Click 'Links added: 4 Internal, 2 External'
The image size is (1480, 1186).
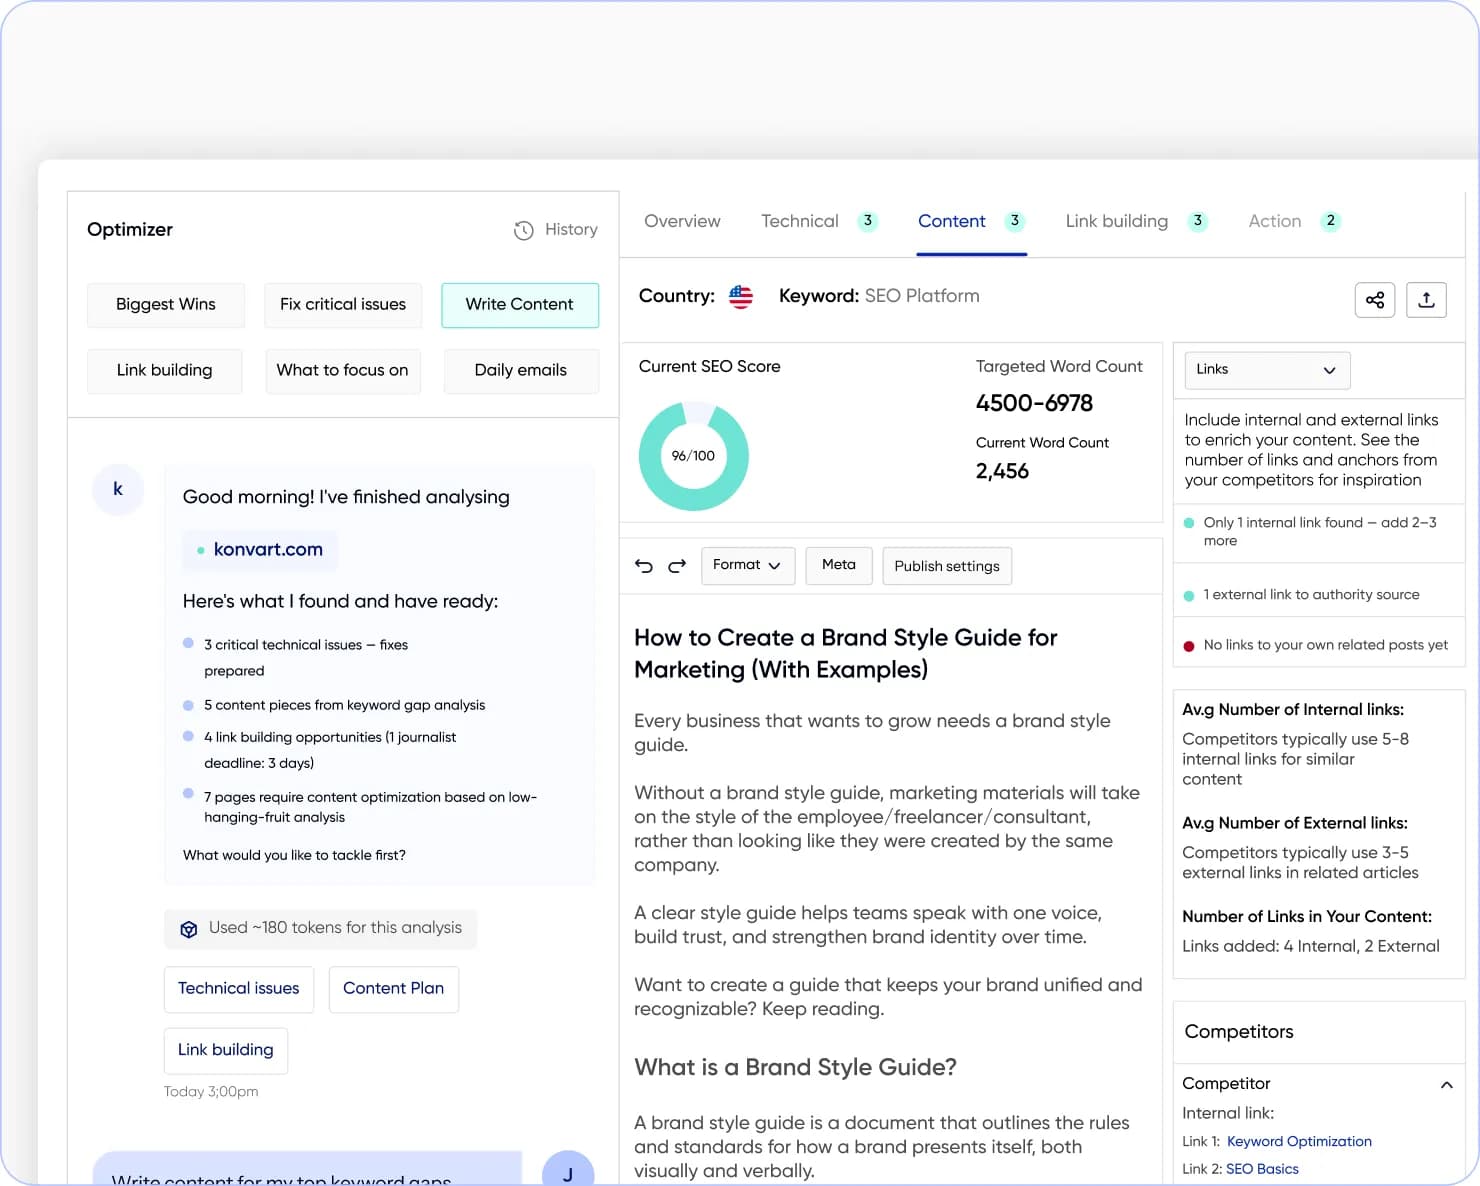pos(1311,947)
